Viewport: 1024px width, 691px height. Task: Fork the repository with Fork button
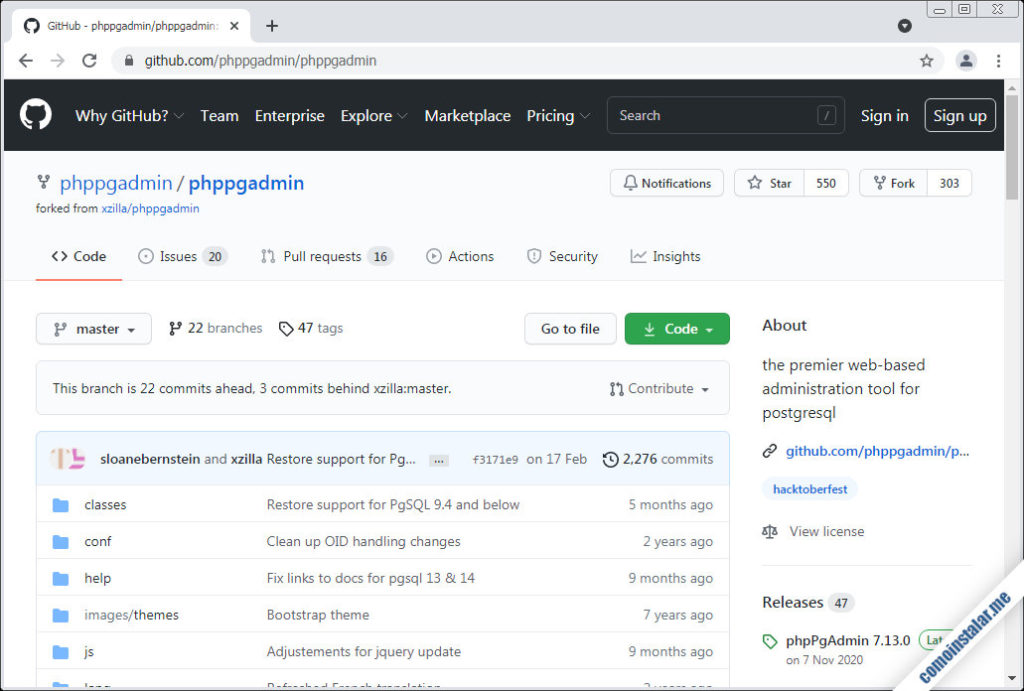point(894,183)
